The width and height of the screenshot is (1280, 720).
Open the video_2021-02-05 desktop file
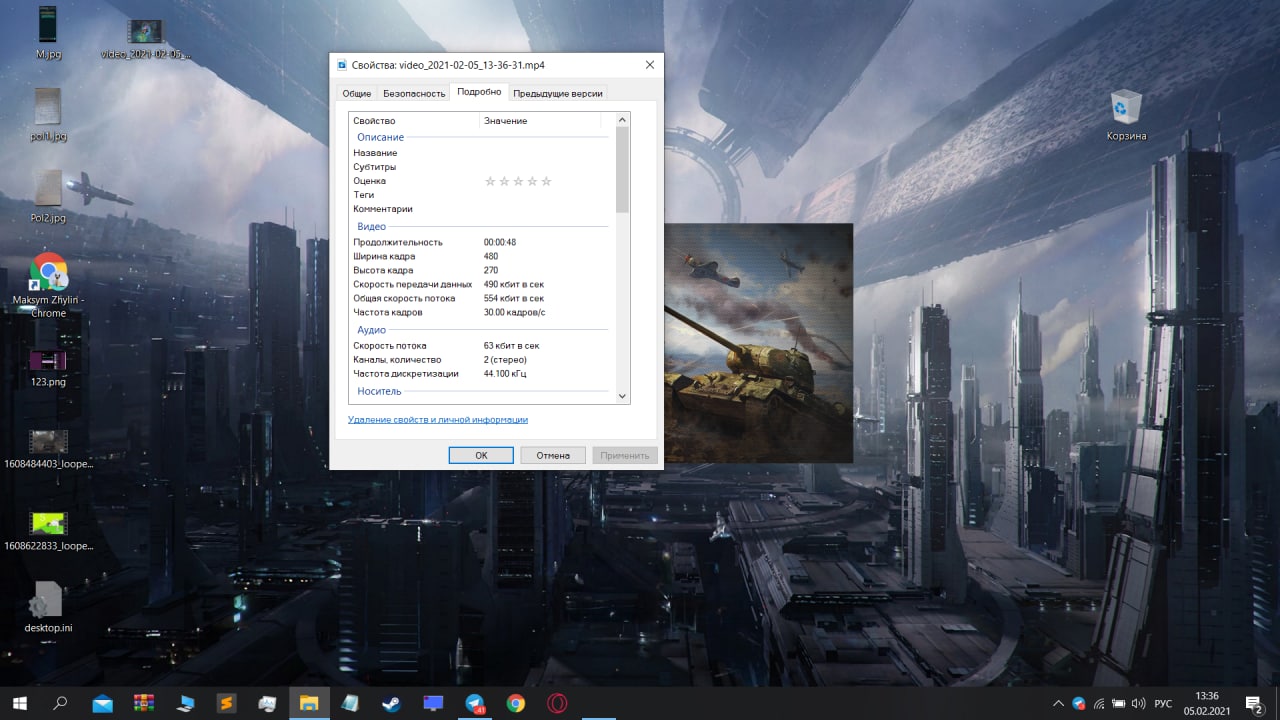tap(146, 38)
